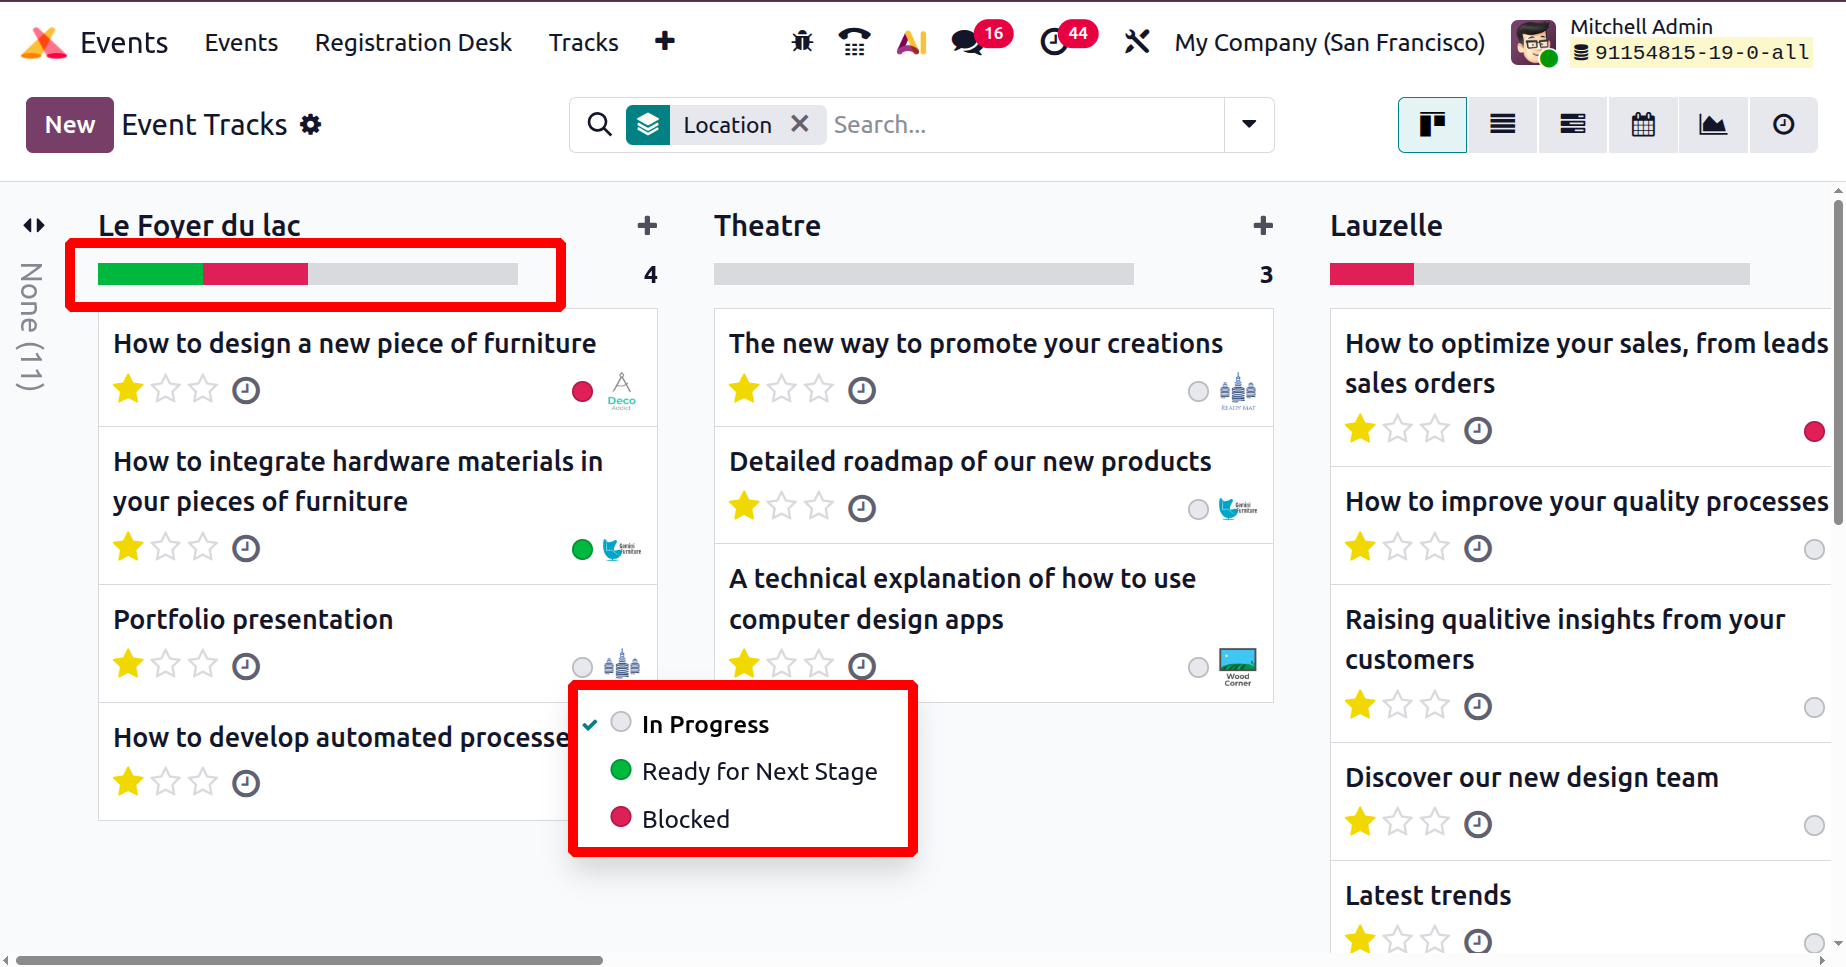Screen dimensions: 1846x967
Task: Open the search options dropdown arrow
Action: [x=1249, y=125]
